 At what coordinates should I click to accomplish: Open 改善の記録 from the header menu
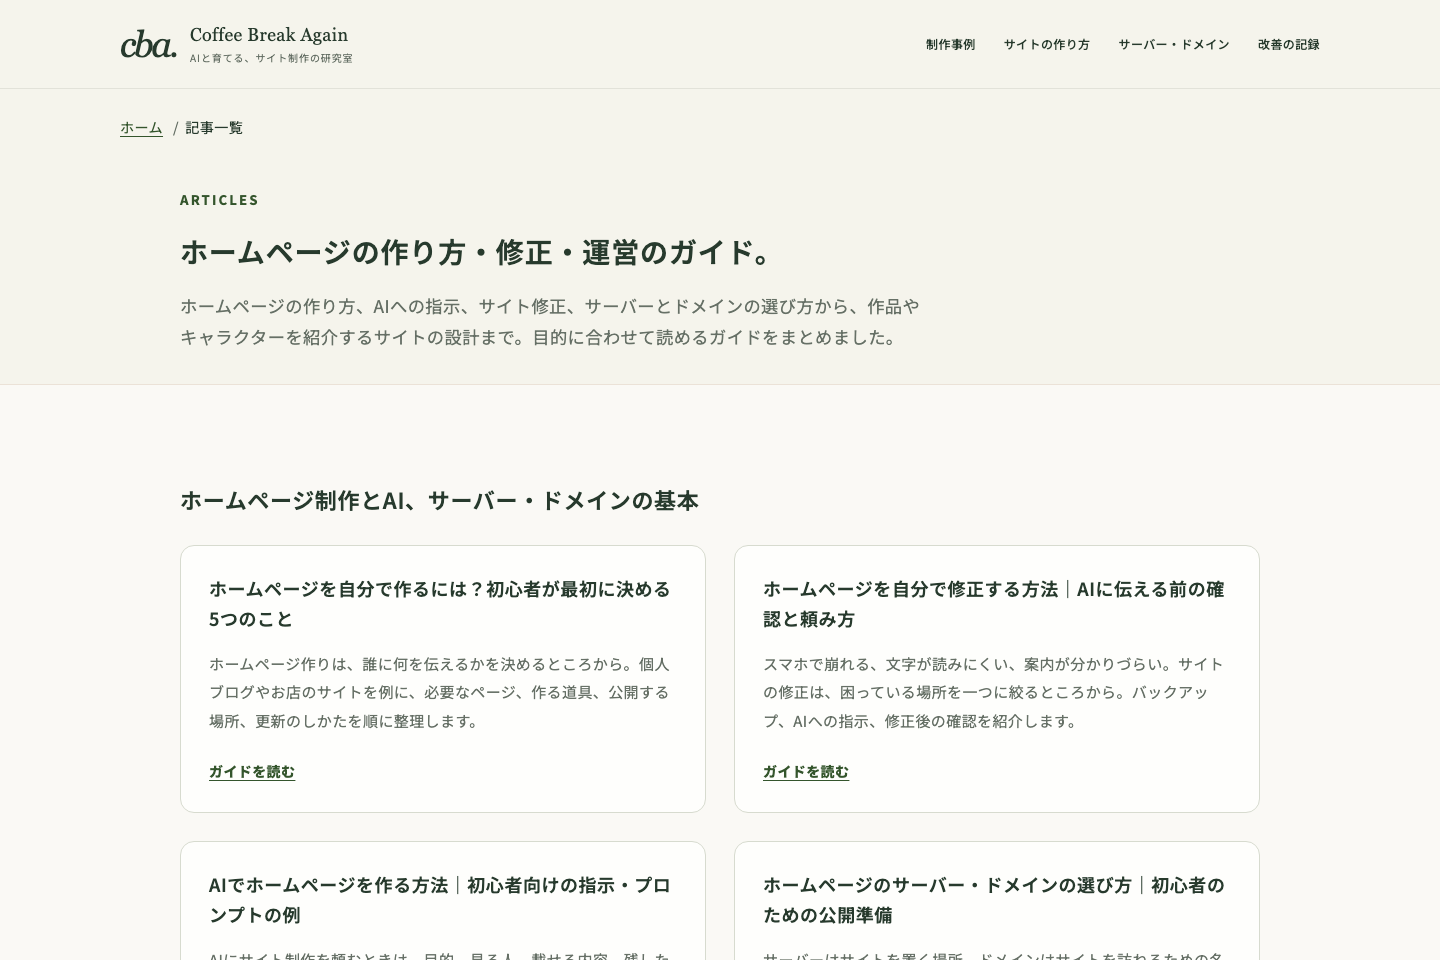[x=1289, y=44]
